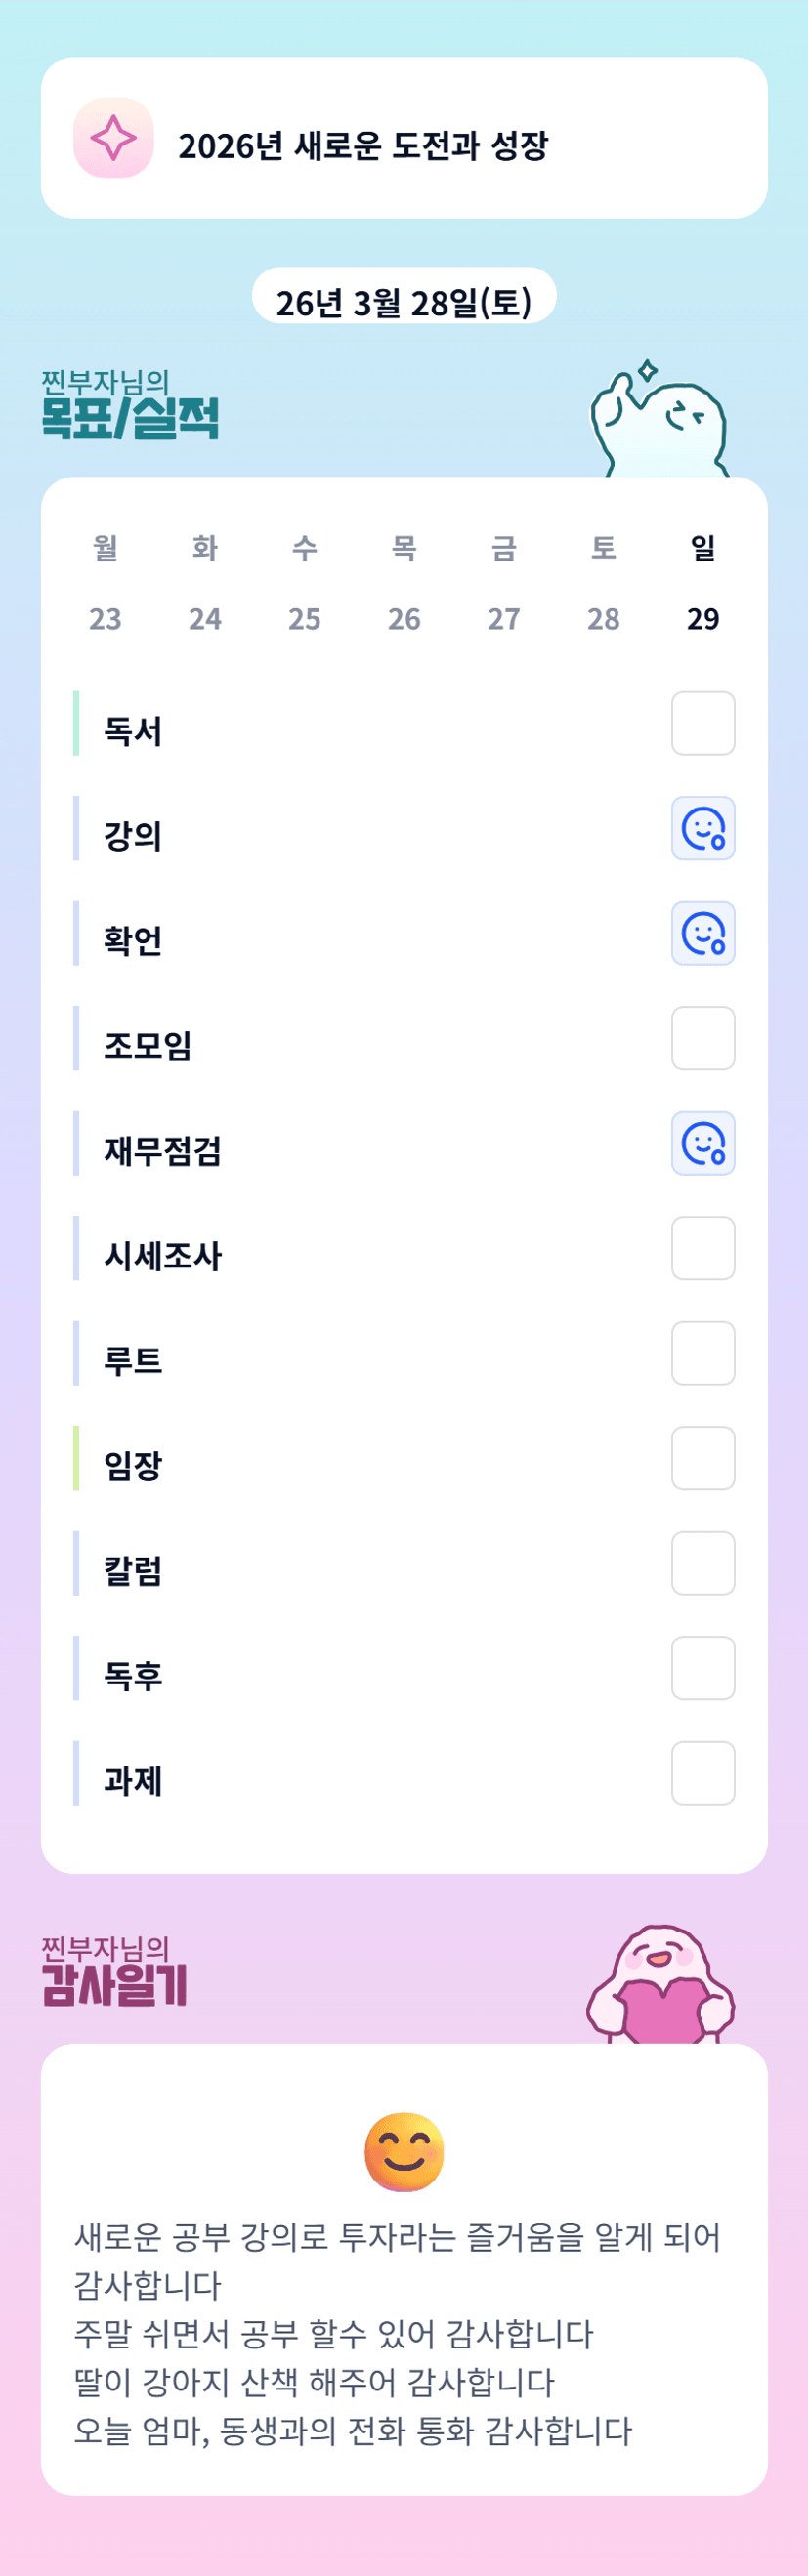Check the 조모임 checkbox
This screenshot has height=2576, width=808.
click(x=703, y=1038)
